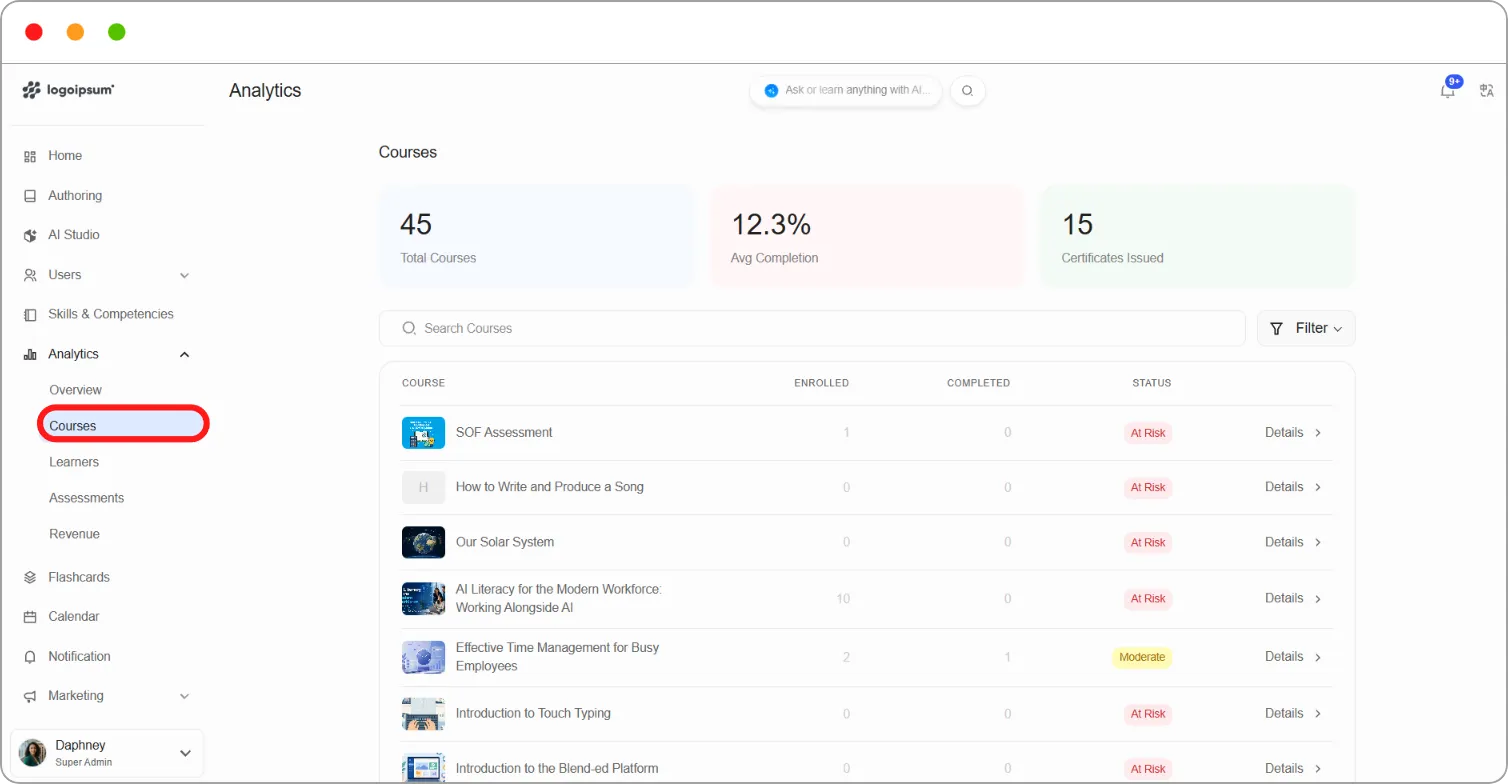The height and width of the screenshot is (784, 1508).
Task: Click the STATUS column header
Action: 1152,383
